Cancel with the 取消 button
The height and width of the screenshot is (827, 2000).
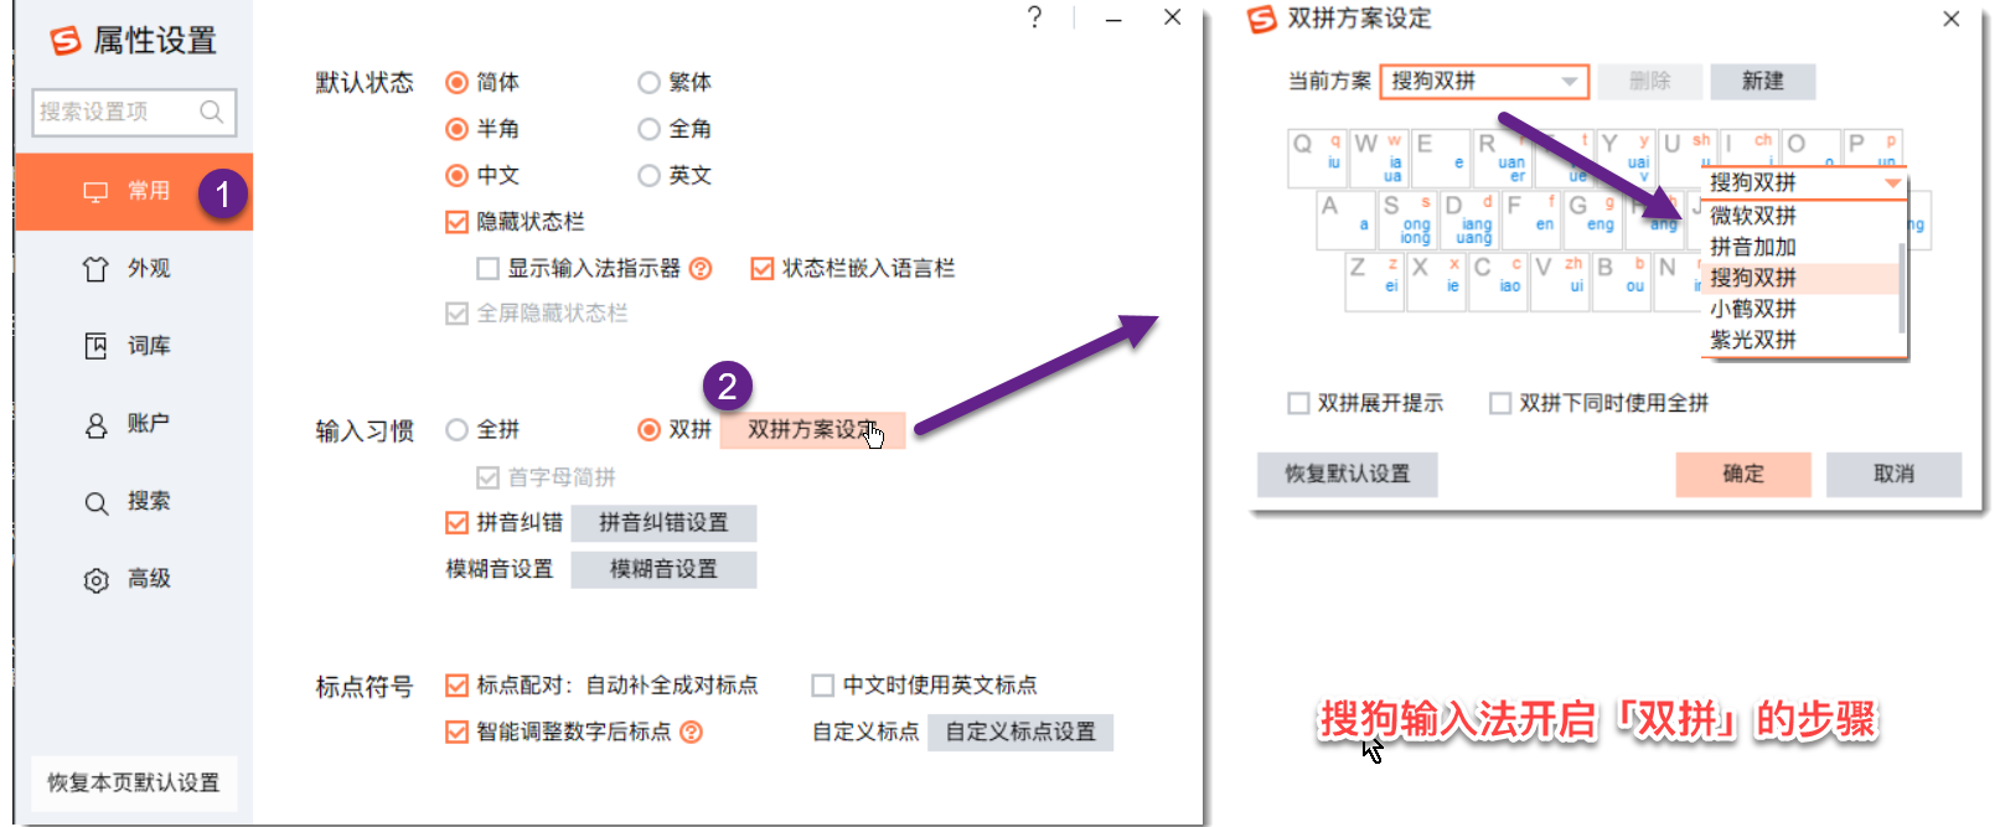(x=1893, y=474)
